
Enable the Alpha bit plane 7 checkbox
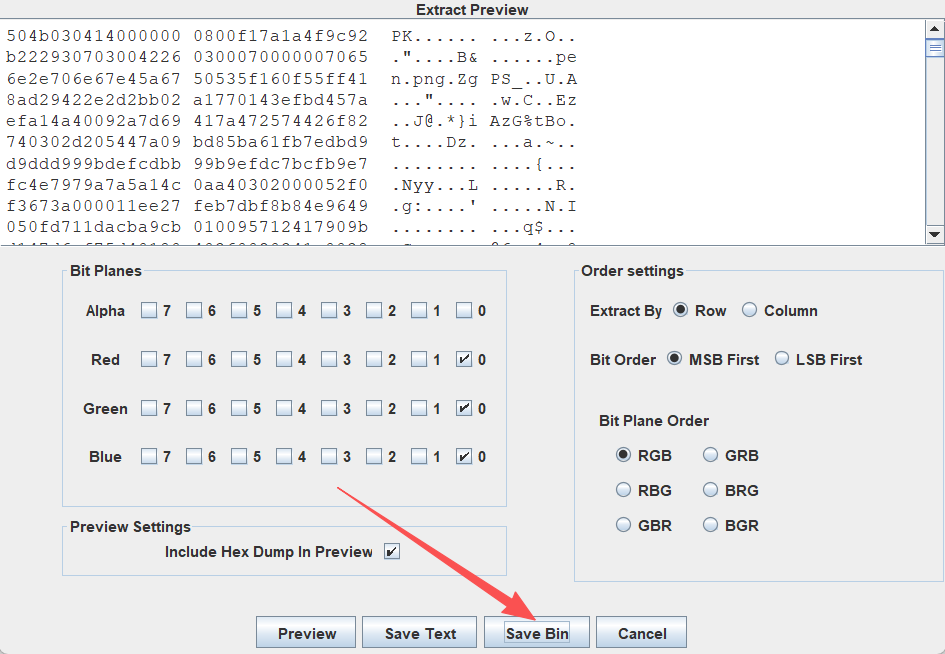click(149, 311)
